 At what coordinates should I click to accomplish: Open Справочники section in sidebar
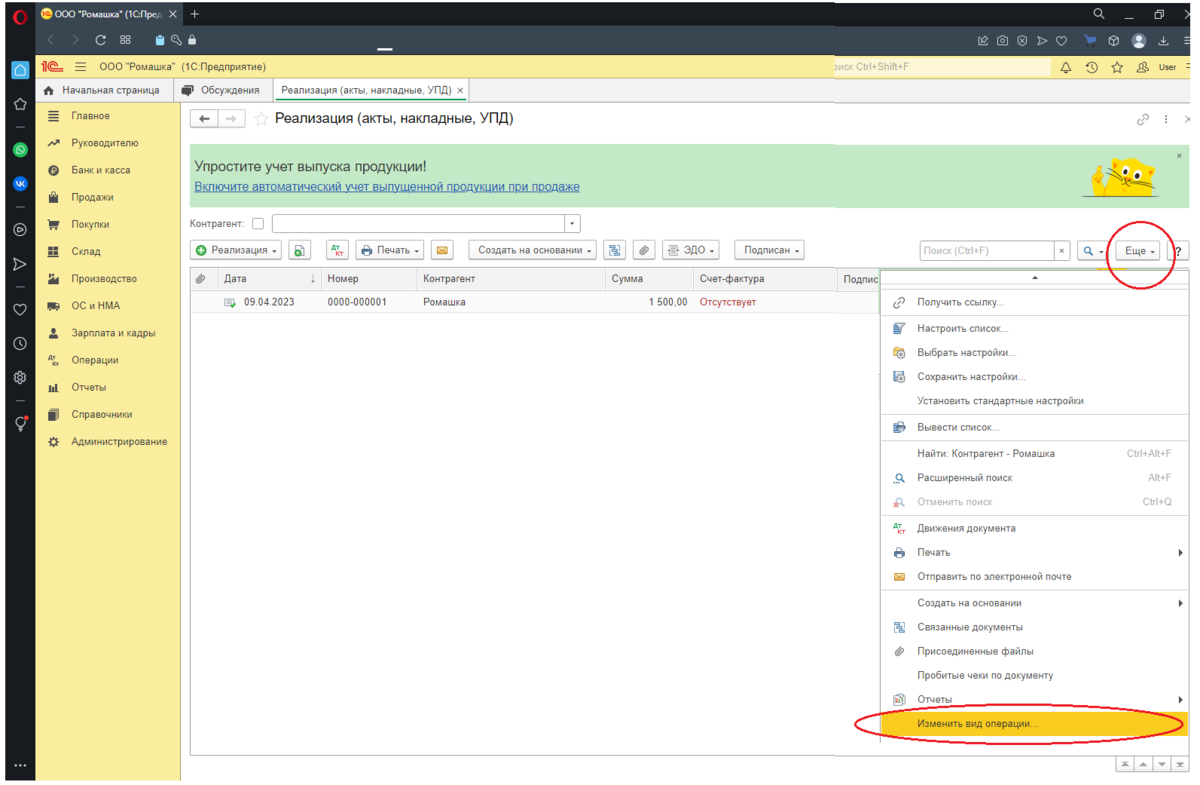pos(107,414)
